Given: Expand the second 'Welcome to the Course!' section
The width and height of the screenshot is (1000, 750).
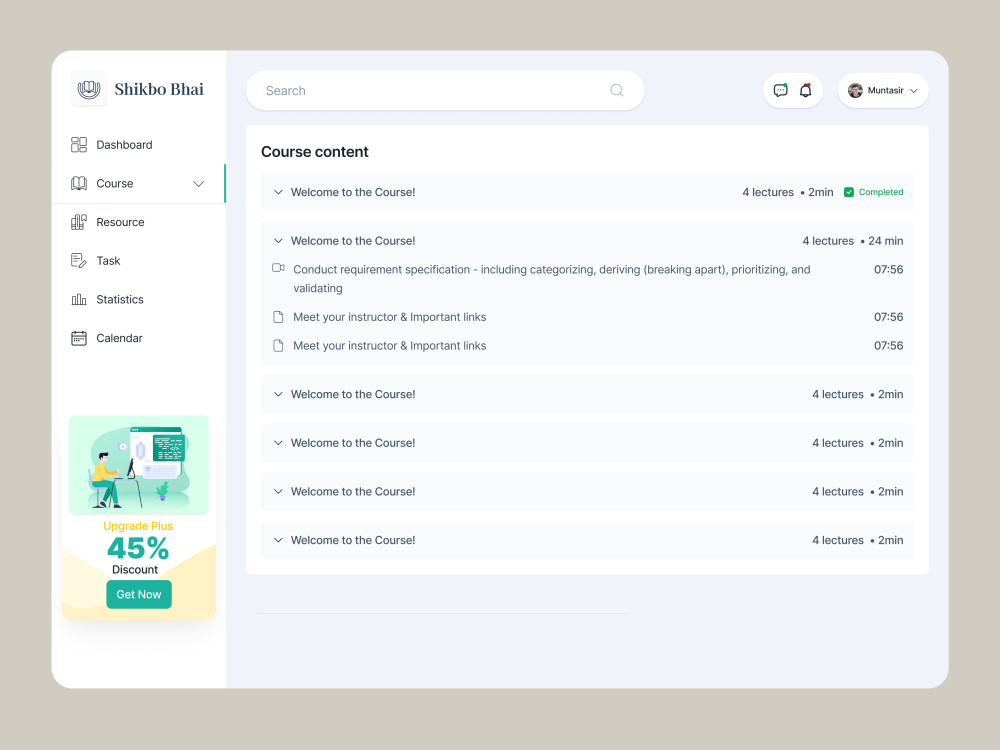Looking at the screenshot, I should 278,240.
